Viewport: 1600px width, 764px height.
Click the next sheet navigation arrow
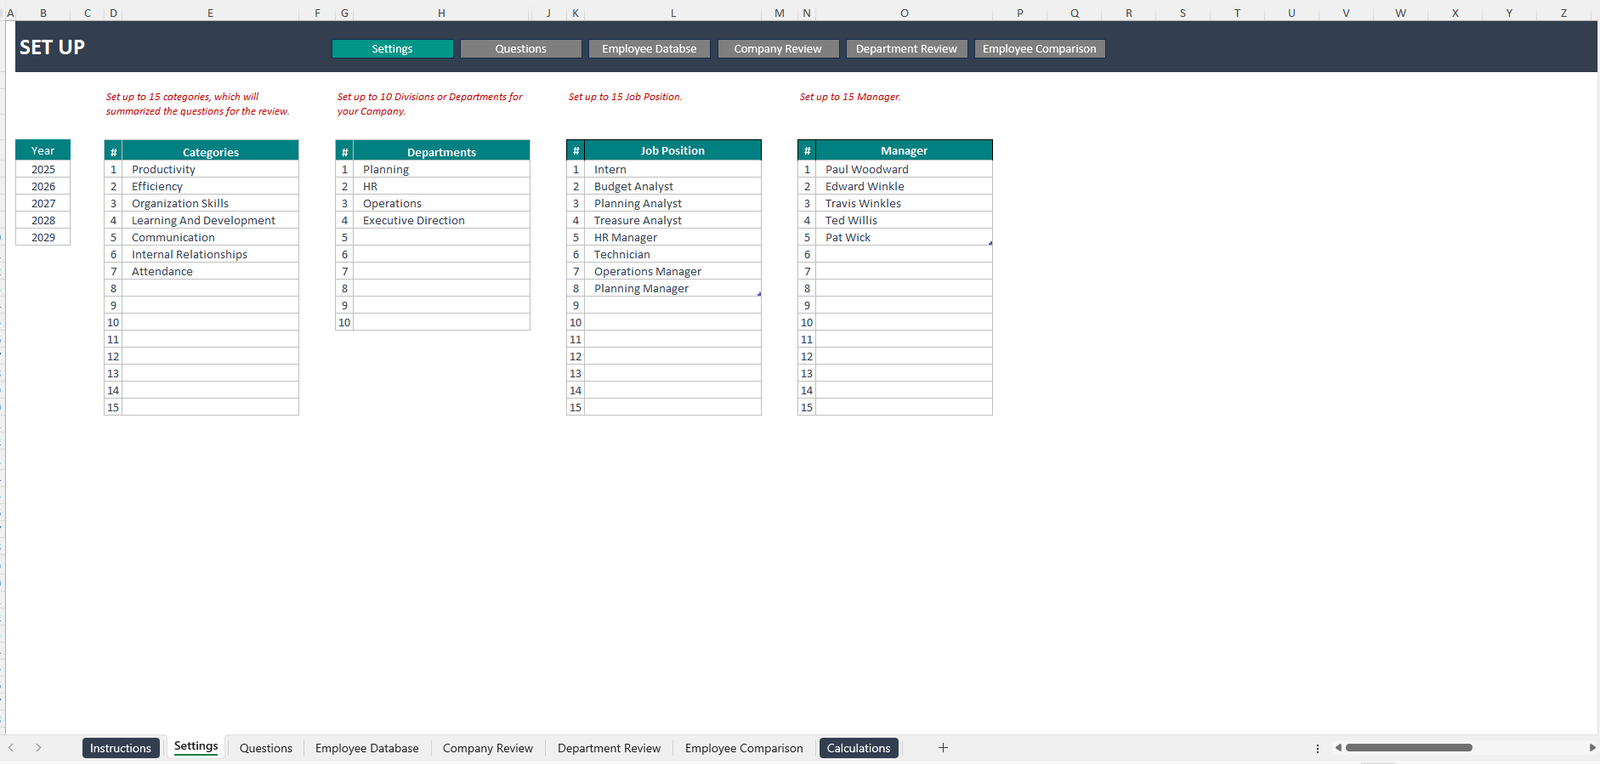click(38, 748)
